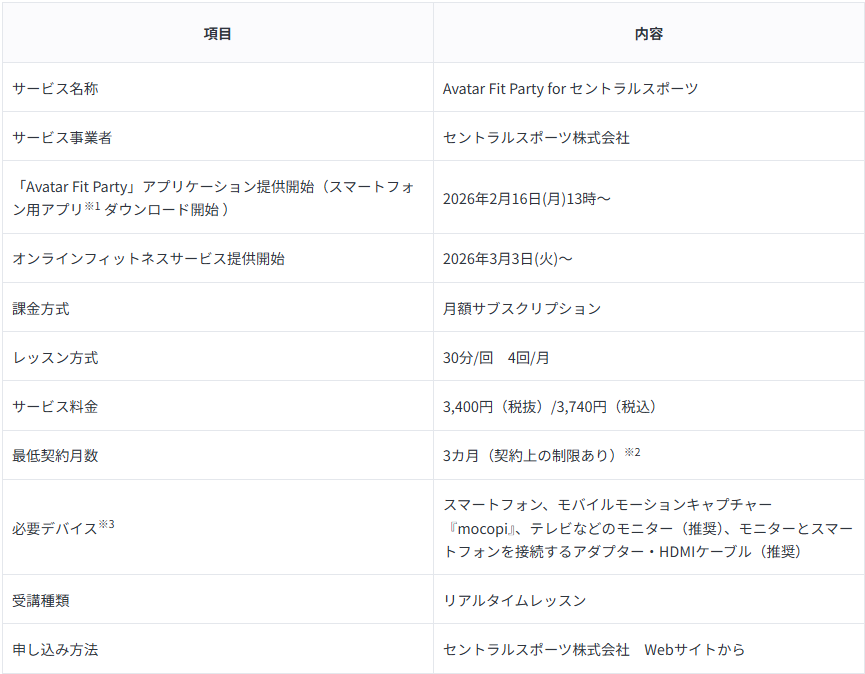
Task: Click セントラルスポーツ株式会社 in サービス事業者 row
Action: (536, 137)
